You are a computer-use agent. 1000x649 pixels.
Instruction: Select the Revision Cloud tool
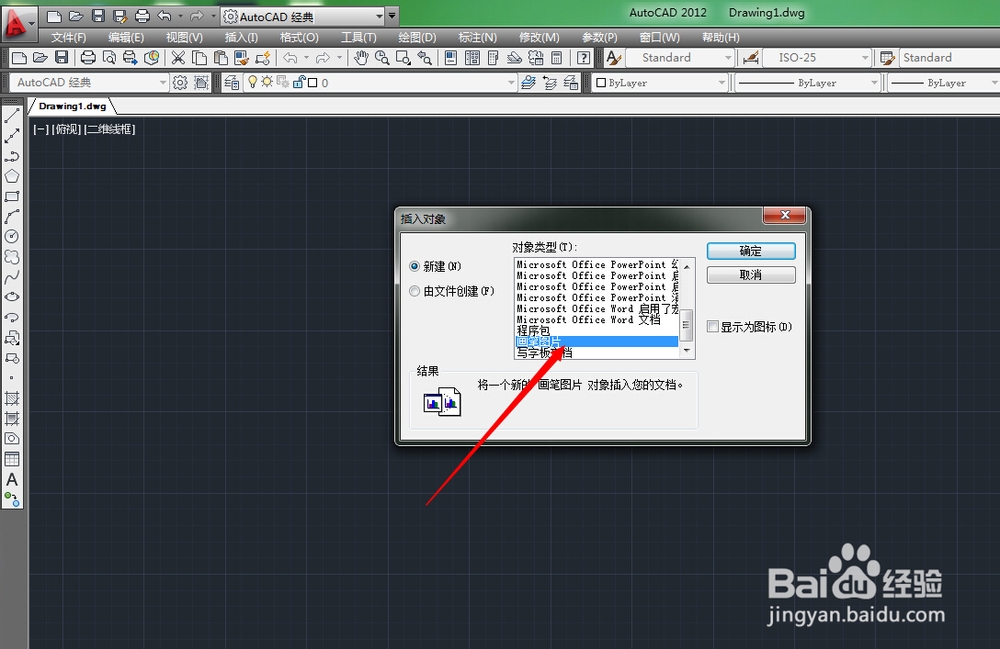11,256
